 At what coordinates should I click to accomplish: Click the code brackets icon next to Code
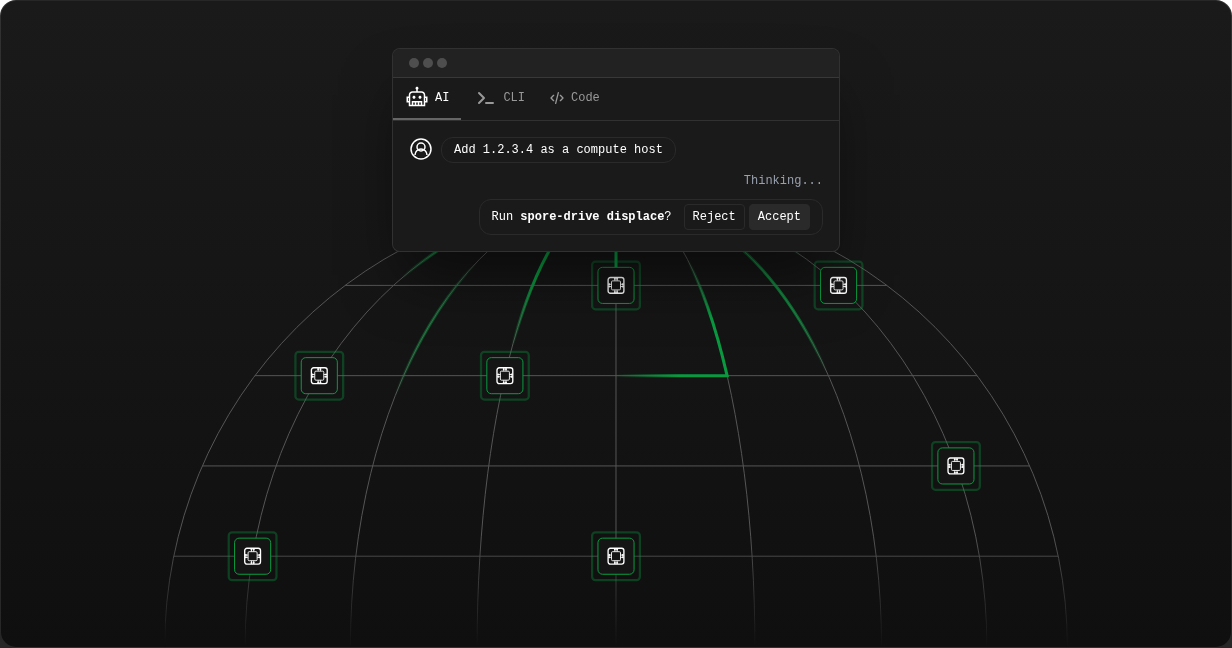coord(557,97)
